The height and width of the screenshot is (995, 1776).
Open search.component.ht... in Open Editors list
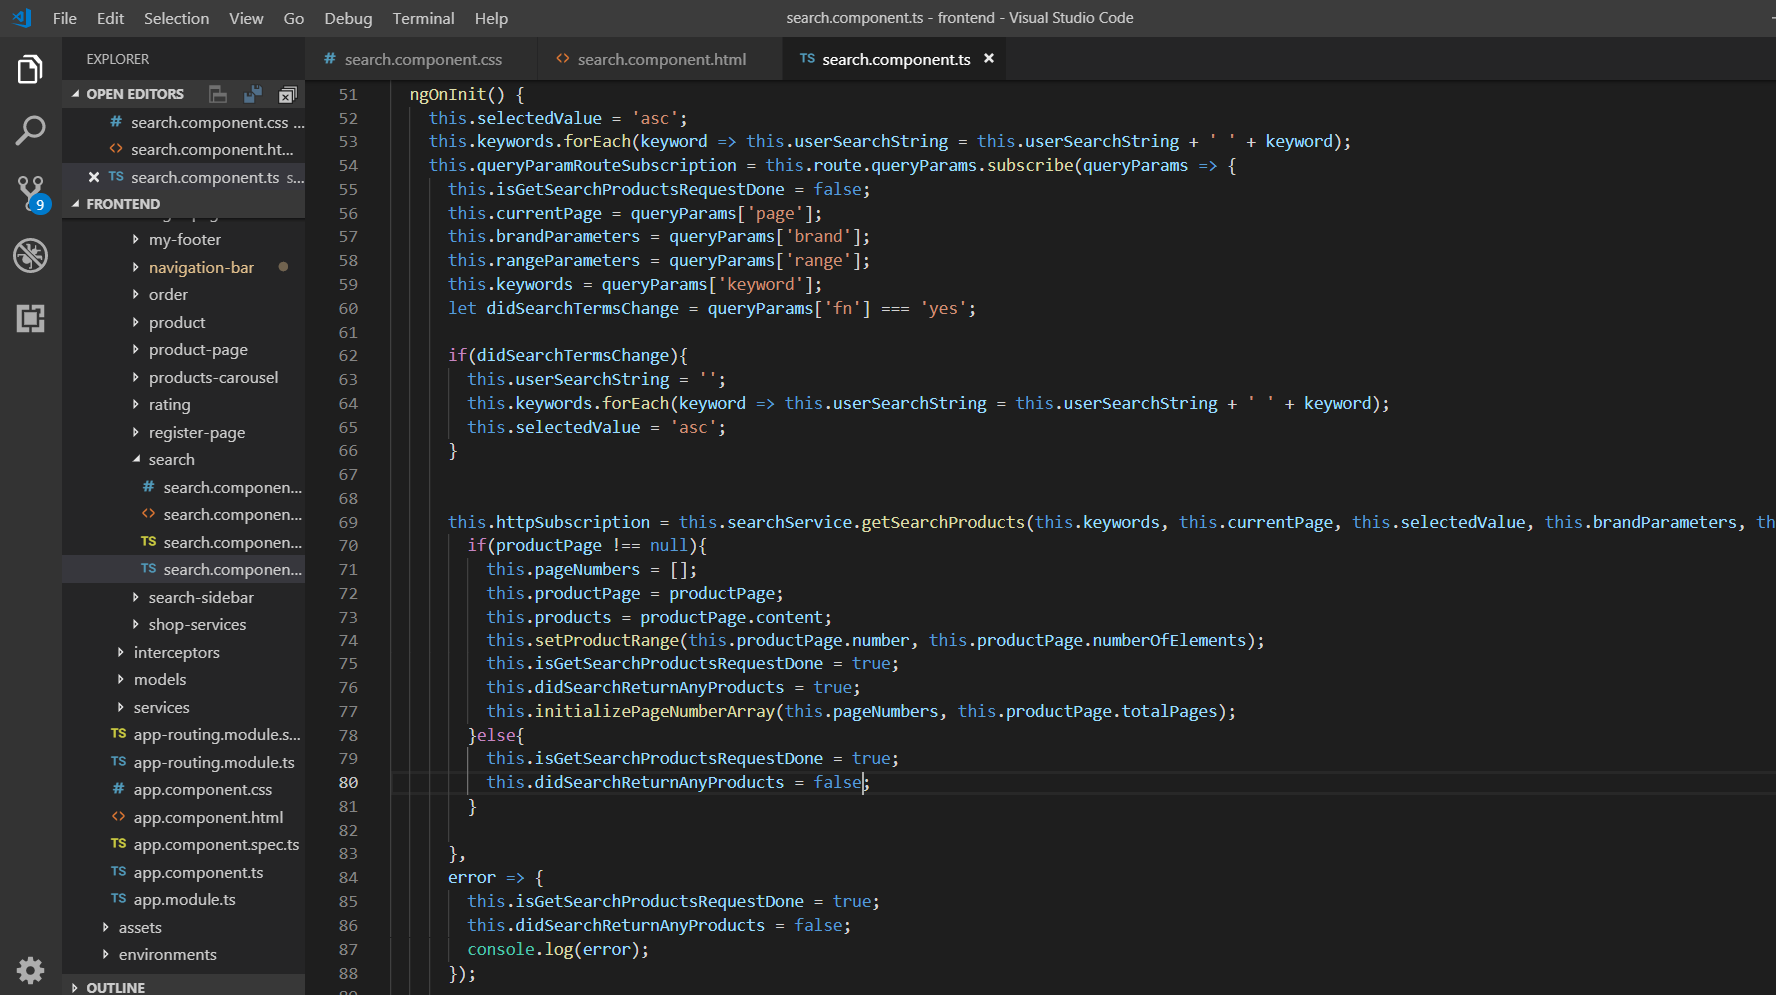[x=184, y=149]
